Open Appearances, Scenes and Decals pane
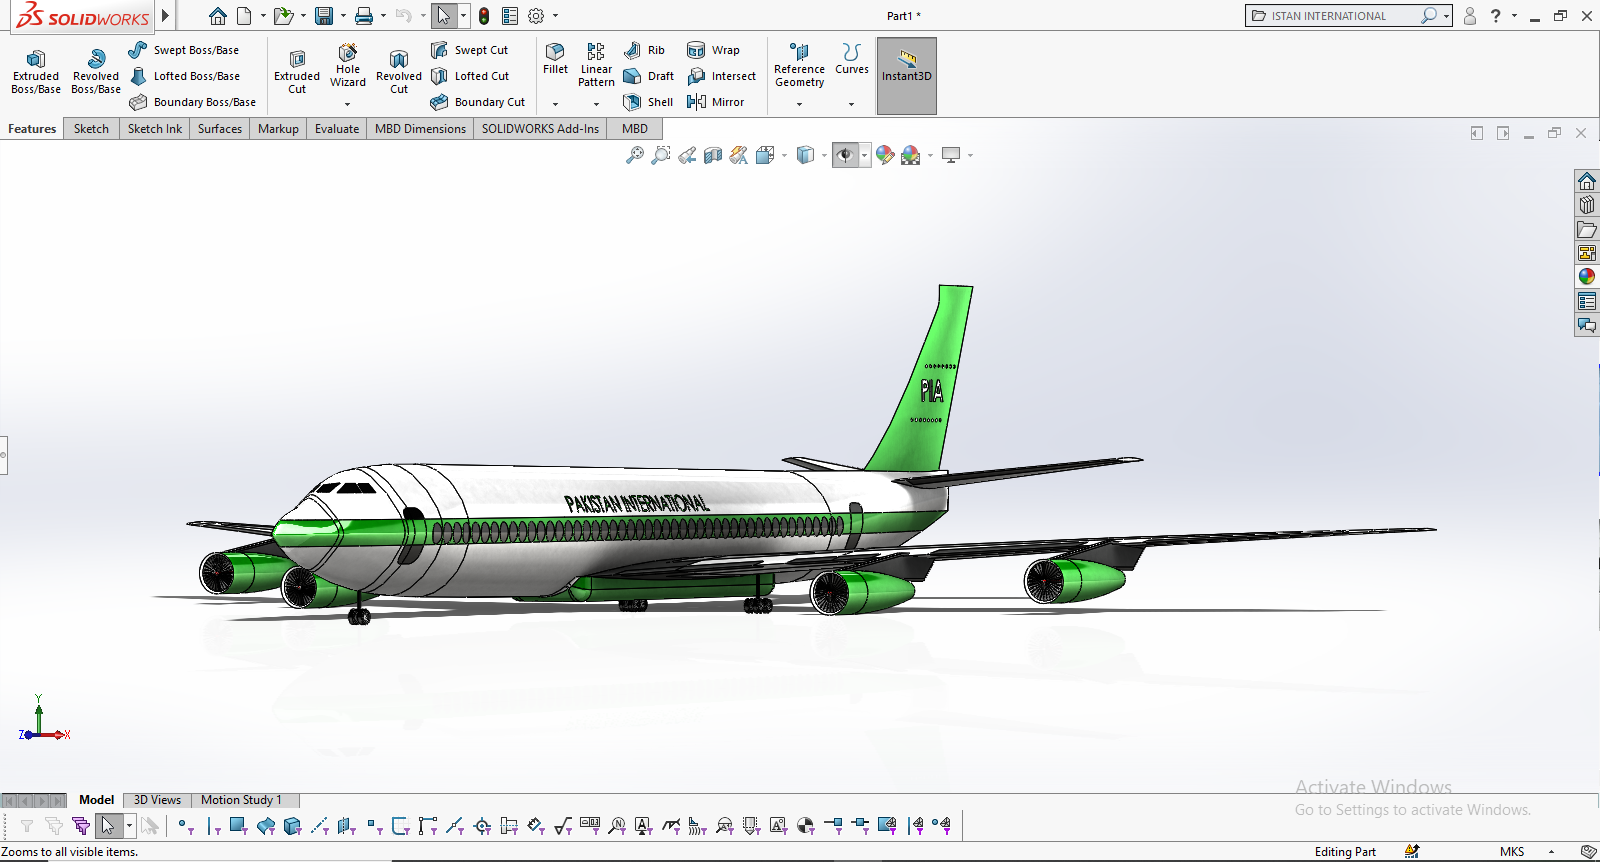 coord(1587,277)
